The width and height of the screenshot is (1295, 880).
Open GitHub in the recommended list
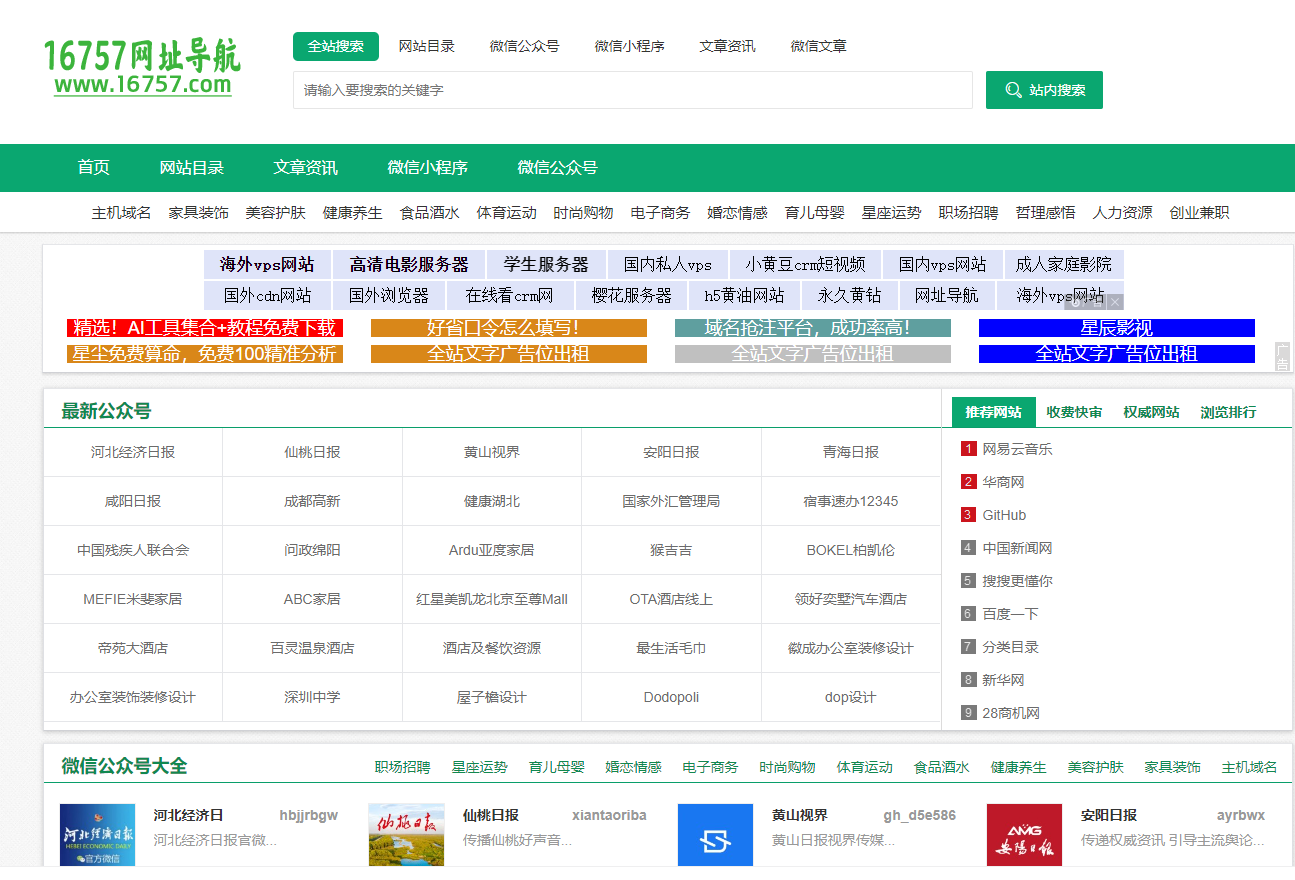click(x=1004, y=515)
